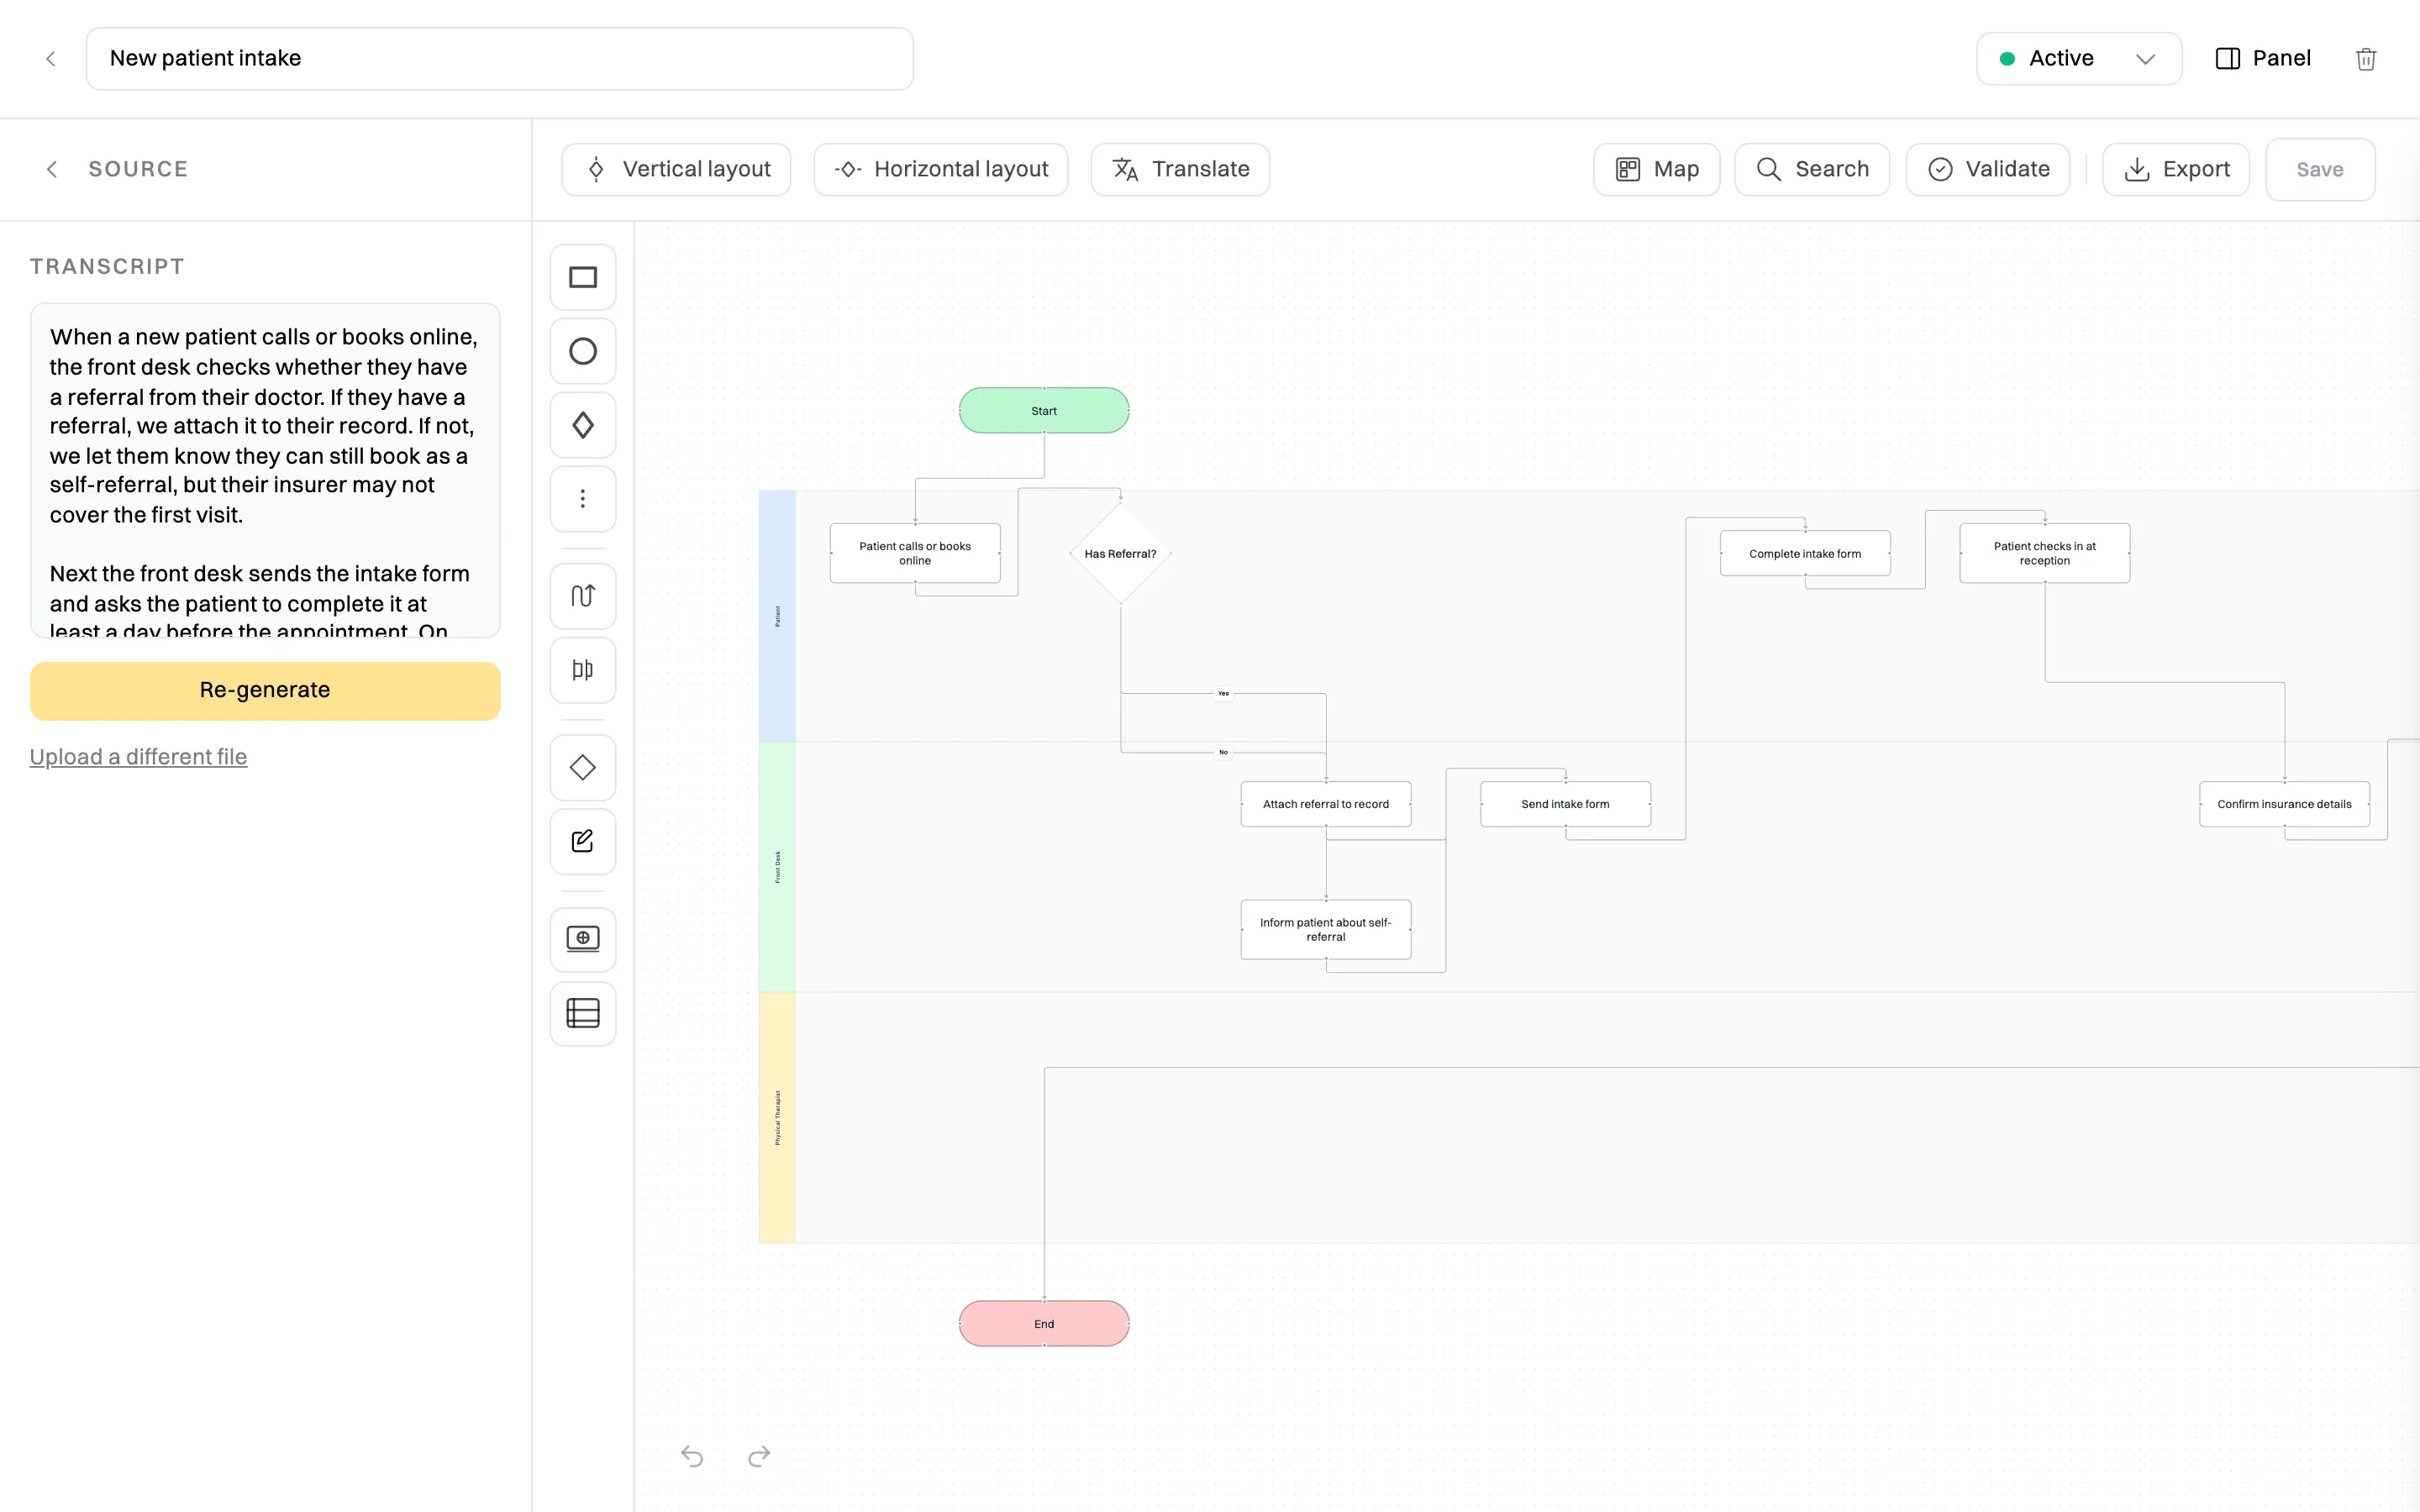The image size is (2420, 1512).
Task: Click the connector routing arrow tool
Action: click(x=583, y=596)
